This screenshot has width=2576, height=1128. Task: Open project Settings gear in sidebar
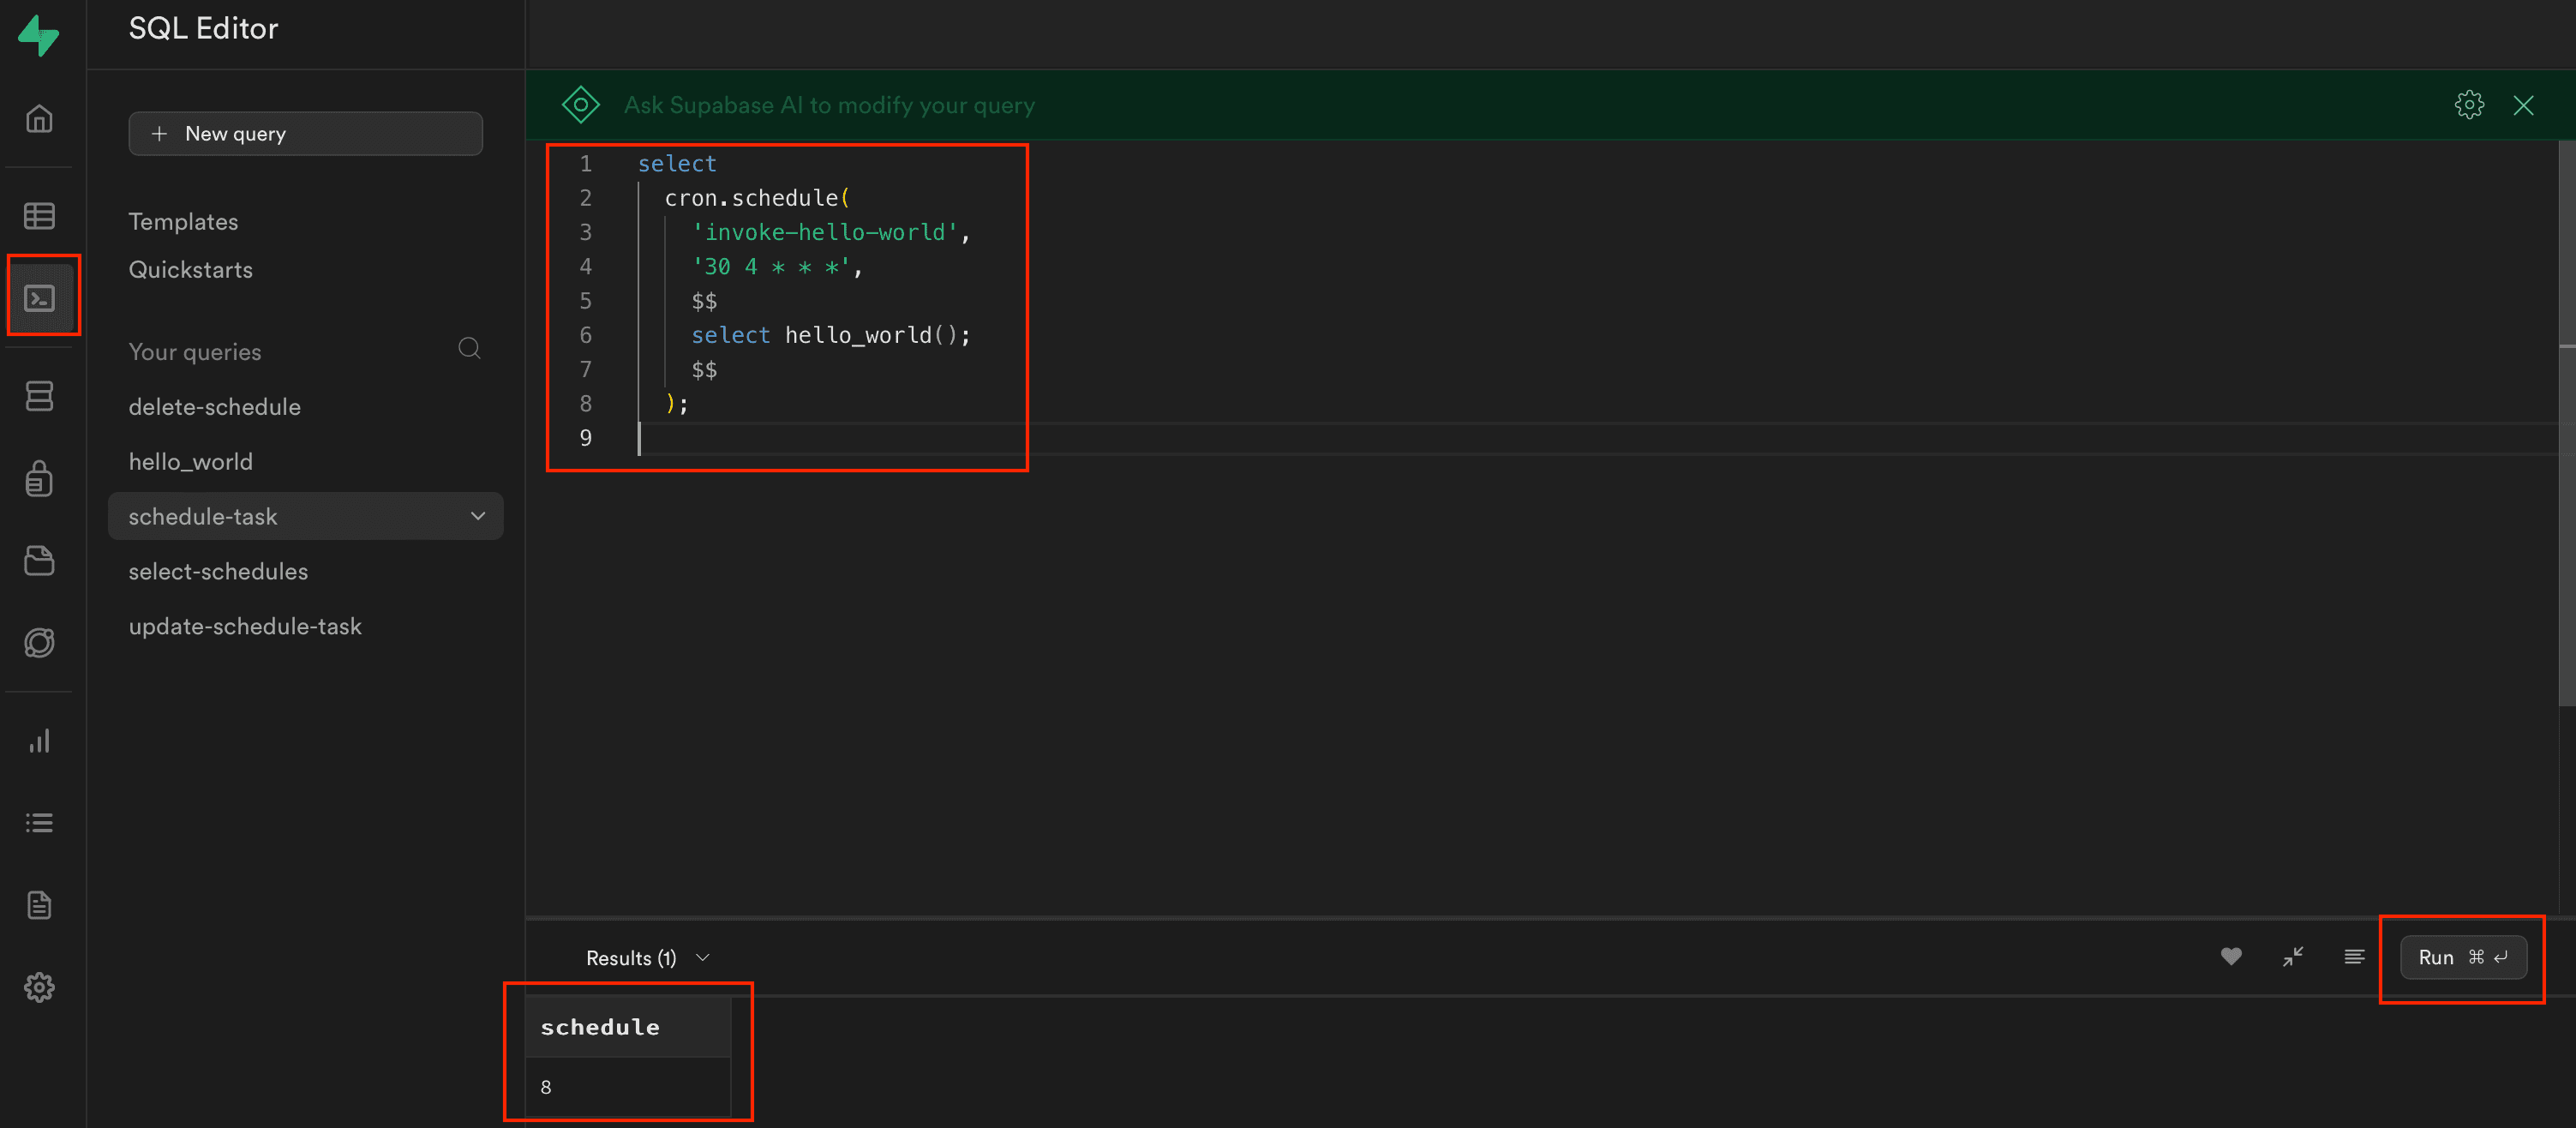[39, 987]
